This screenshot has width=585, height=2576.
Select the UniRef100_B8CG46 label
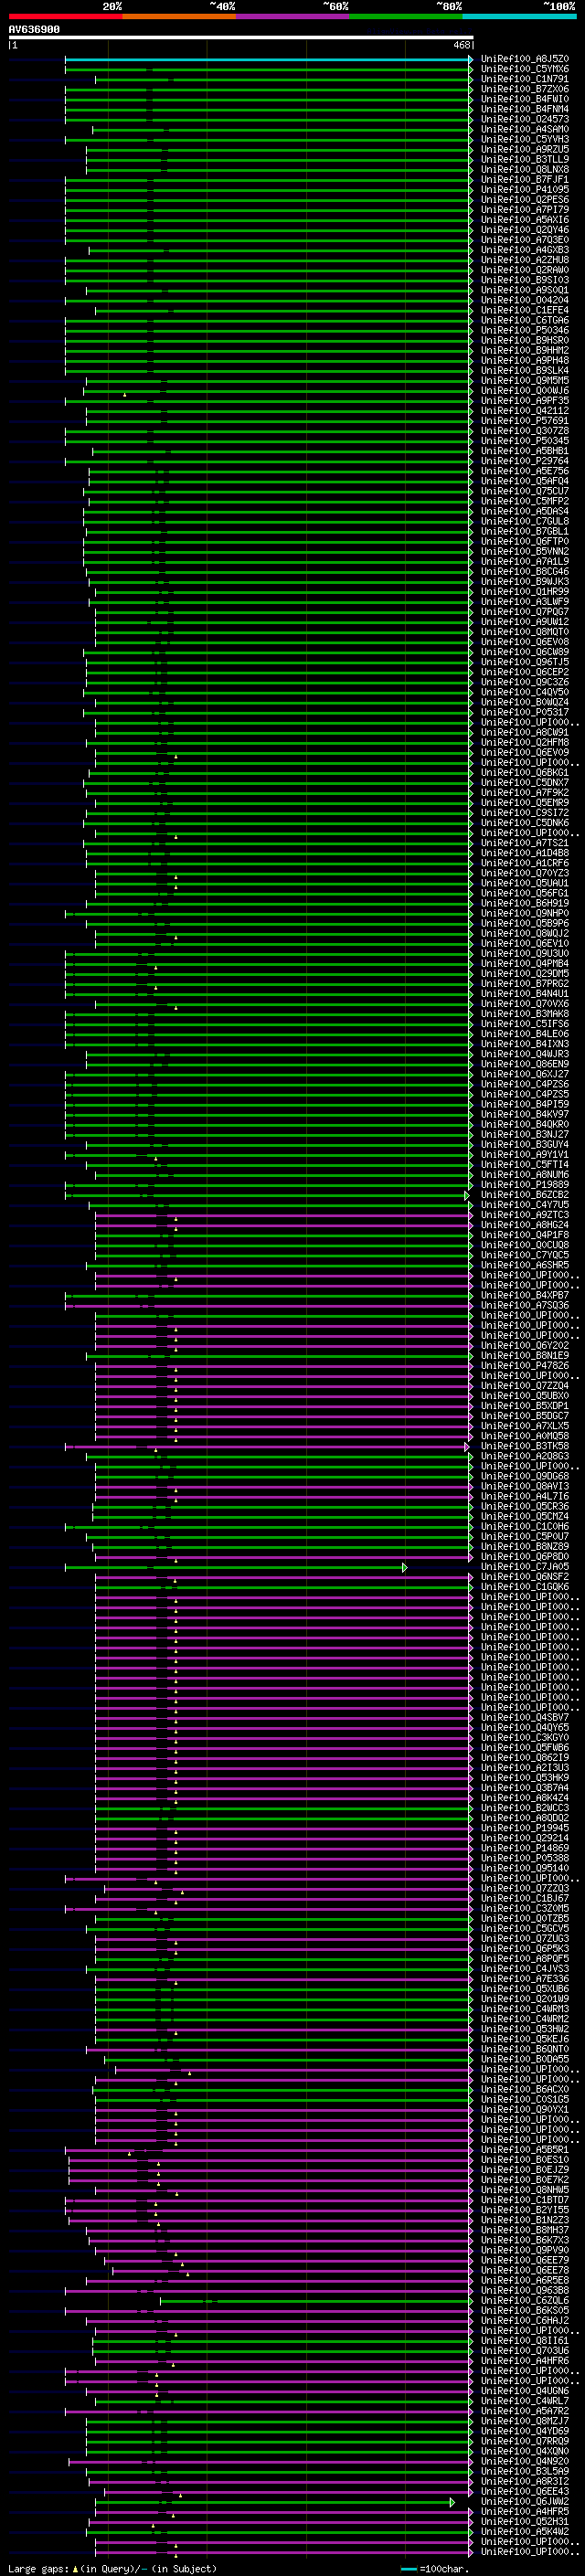point(524,572)
